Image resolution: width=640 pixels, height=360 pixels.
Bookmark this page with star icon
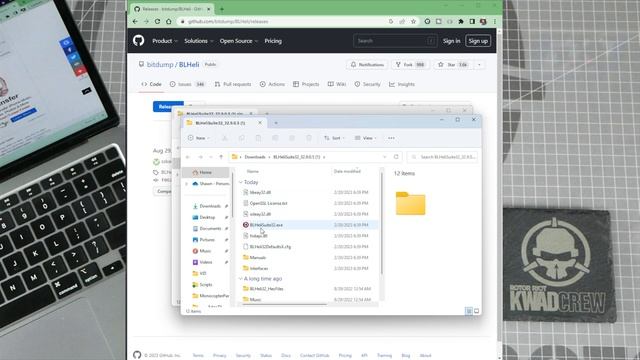coord(413,21)
